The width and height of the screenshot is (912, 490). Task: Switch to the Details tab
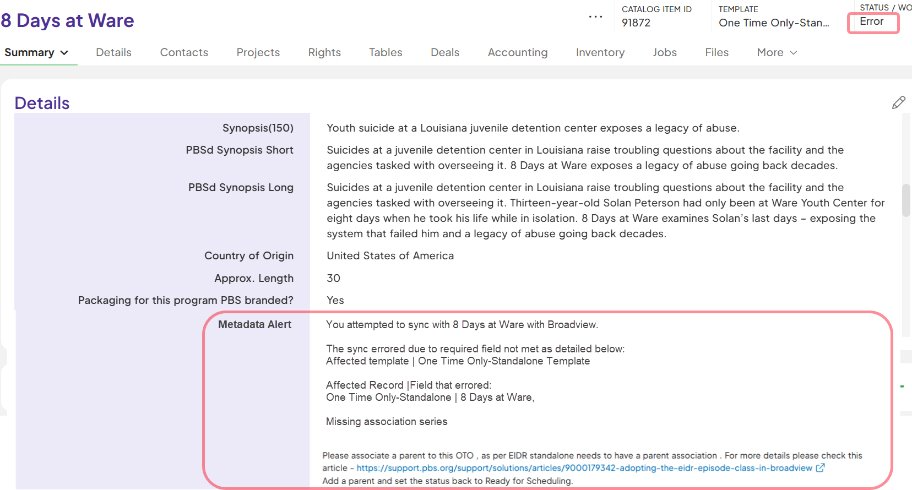click(113, 52)
